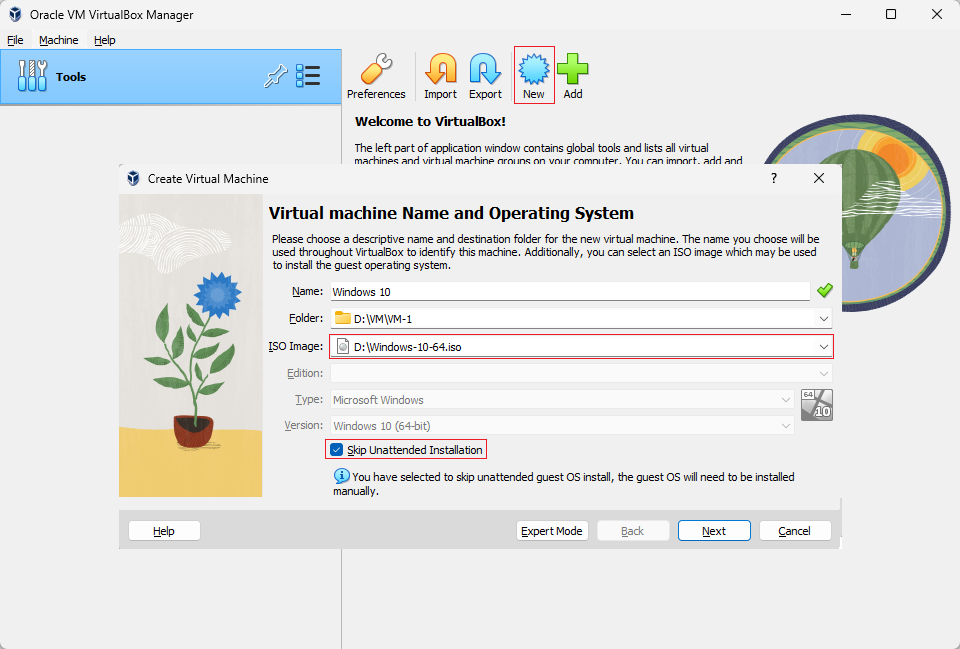Click the dialog heading about Name and Operating System

[x=451, y=213]
